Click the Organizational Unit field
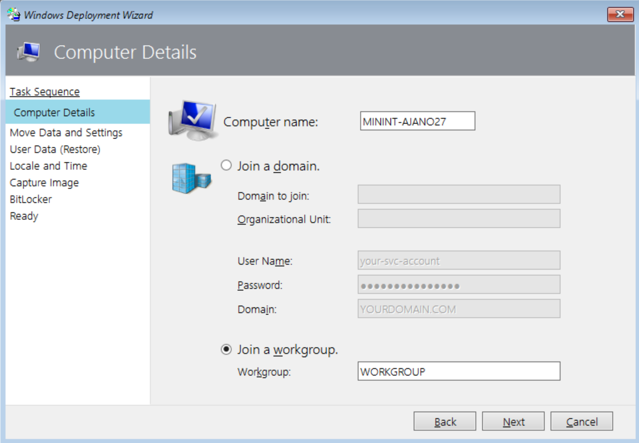The image size is (639, 443). [459, 219]
